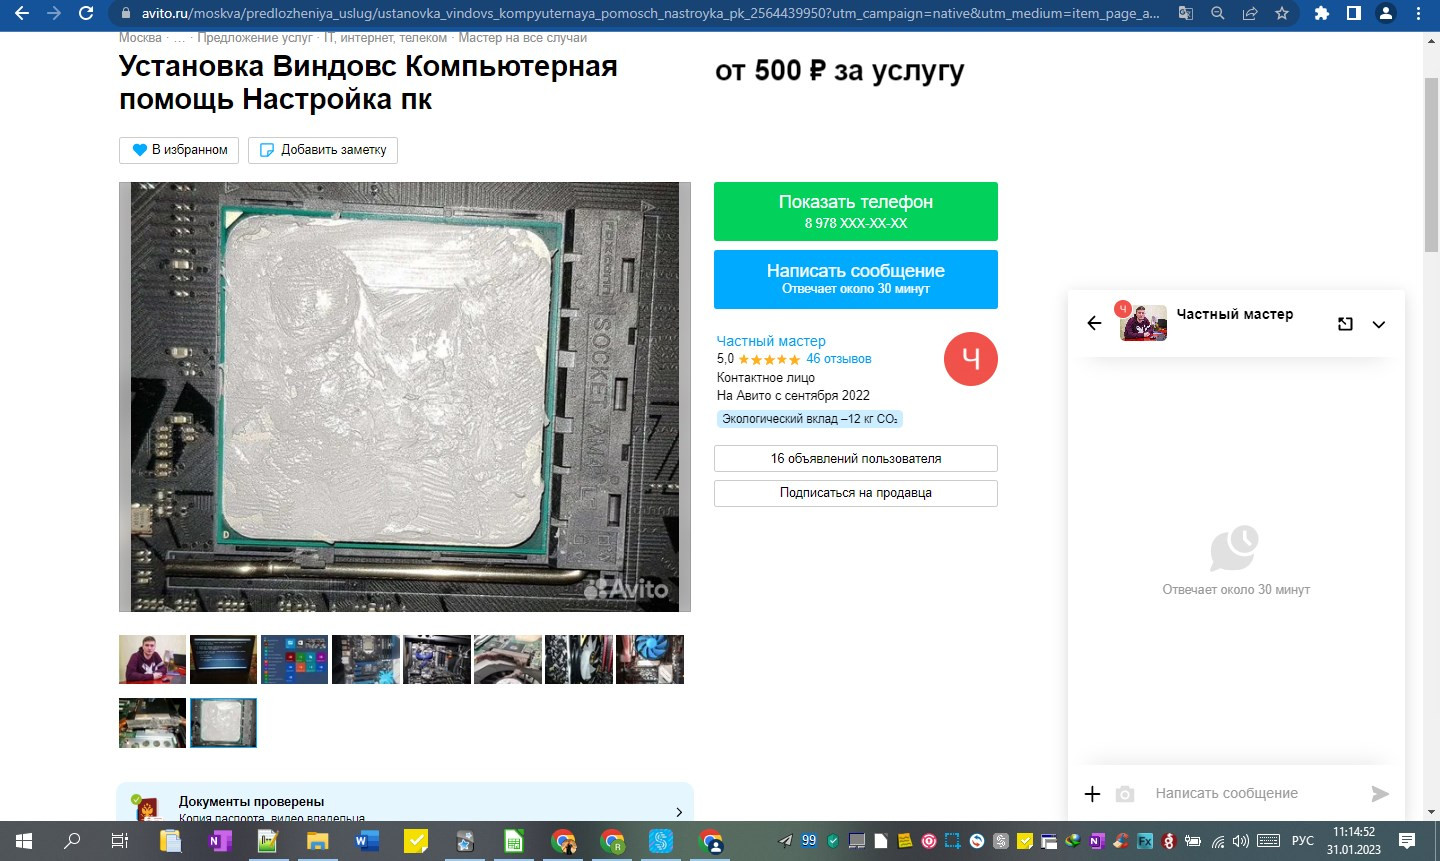Open Google Translate icon in address bar

pyautogui.click(x=1186, y=14)
